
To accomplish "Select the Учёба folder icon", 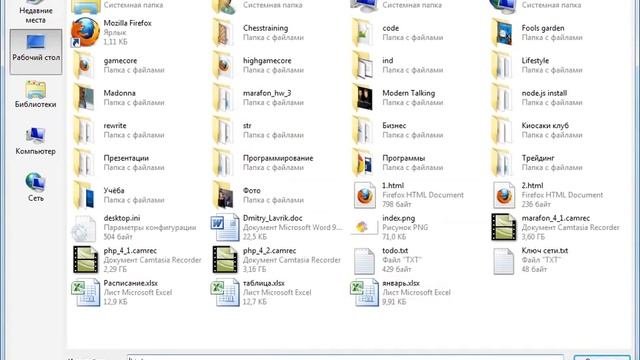I will [84, 195].
